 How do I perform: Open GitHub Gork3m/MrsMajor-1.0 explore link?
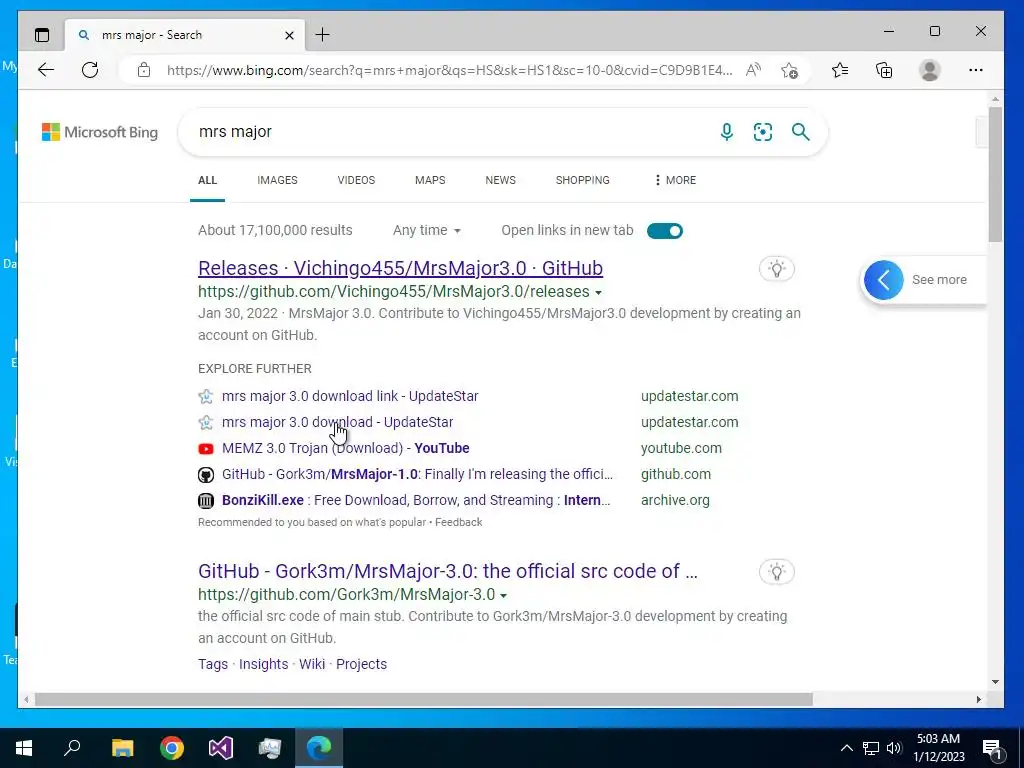tap(417, 475)
